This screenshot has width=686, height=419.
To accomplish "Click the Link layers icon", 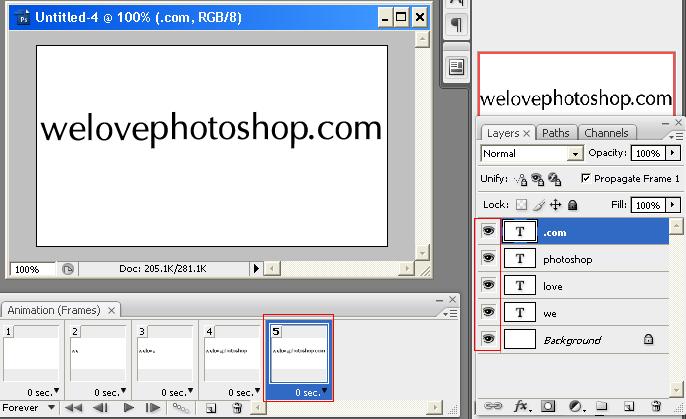I will click(493, 406).
